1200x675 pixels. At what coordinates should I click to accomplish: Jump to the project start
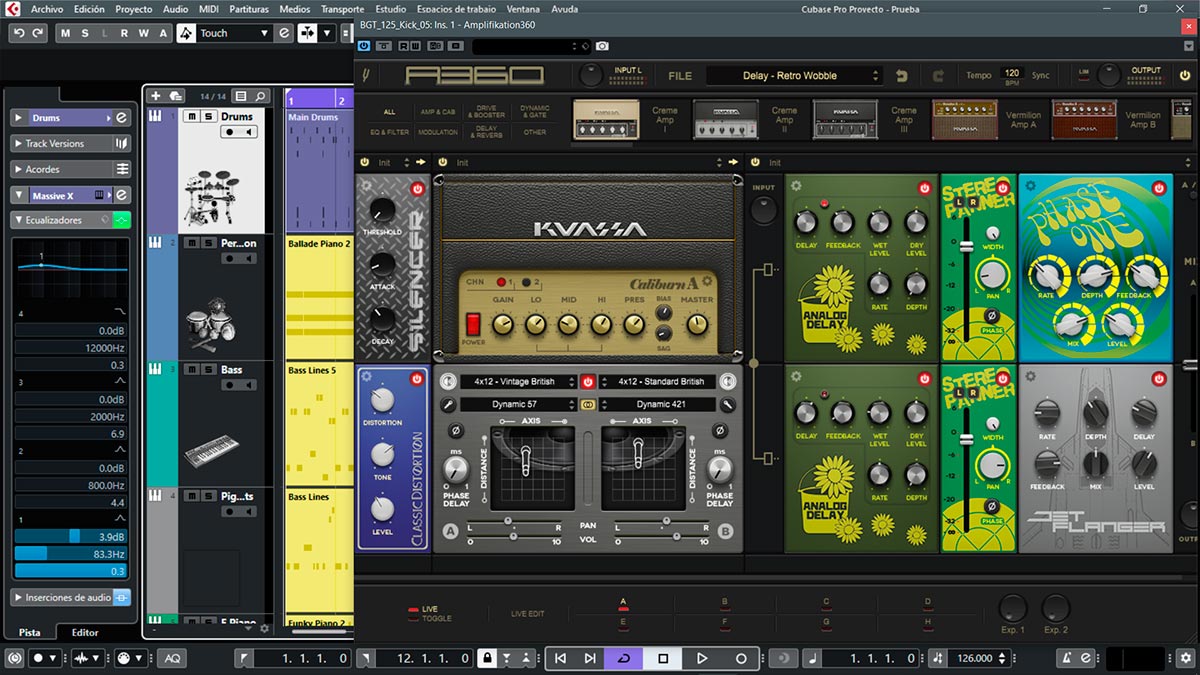click(x=560, y=658)
